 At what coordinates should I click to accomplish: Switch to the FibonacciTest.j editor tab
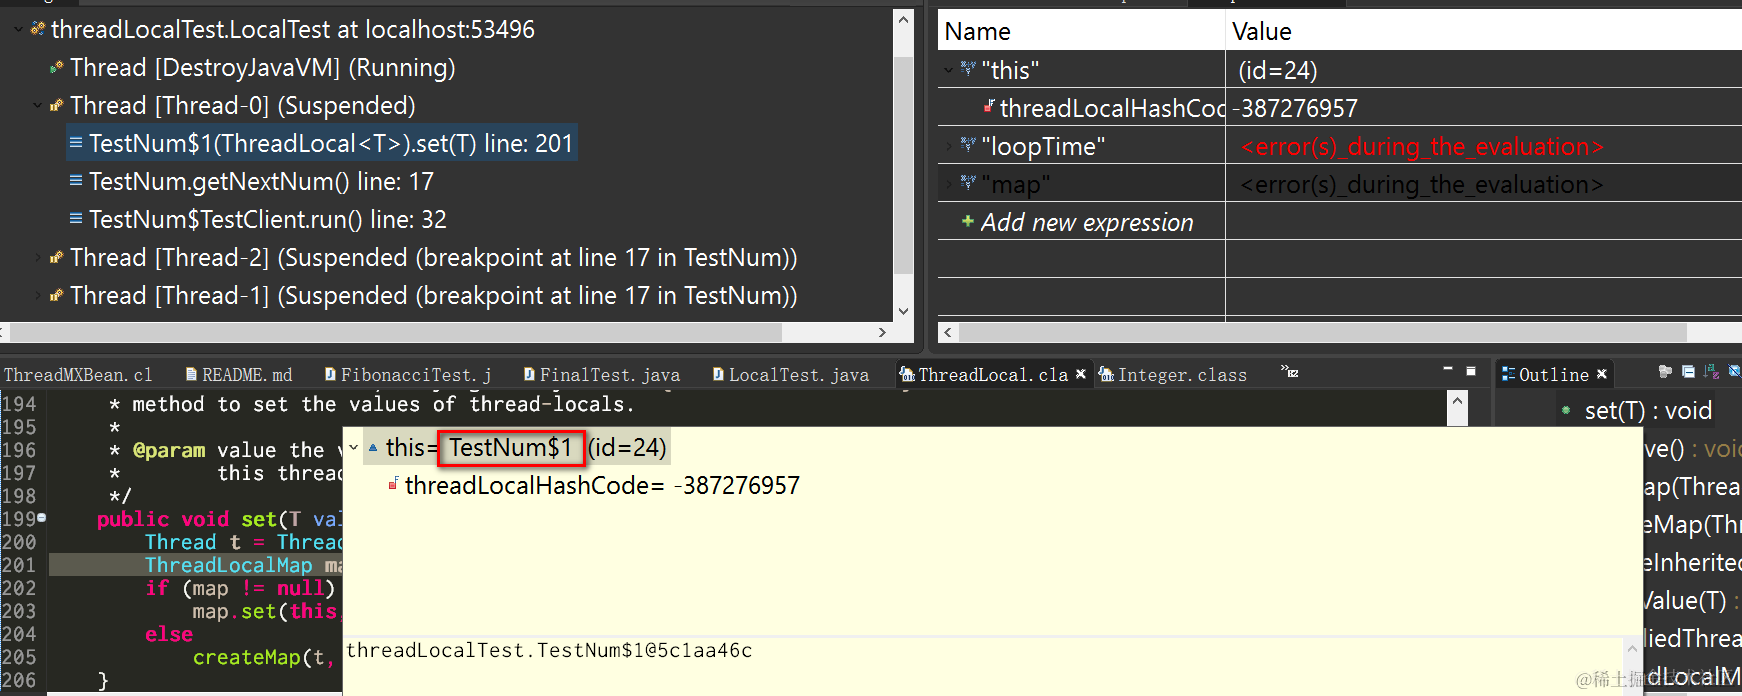click(407, 375)
